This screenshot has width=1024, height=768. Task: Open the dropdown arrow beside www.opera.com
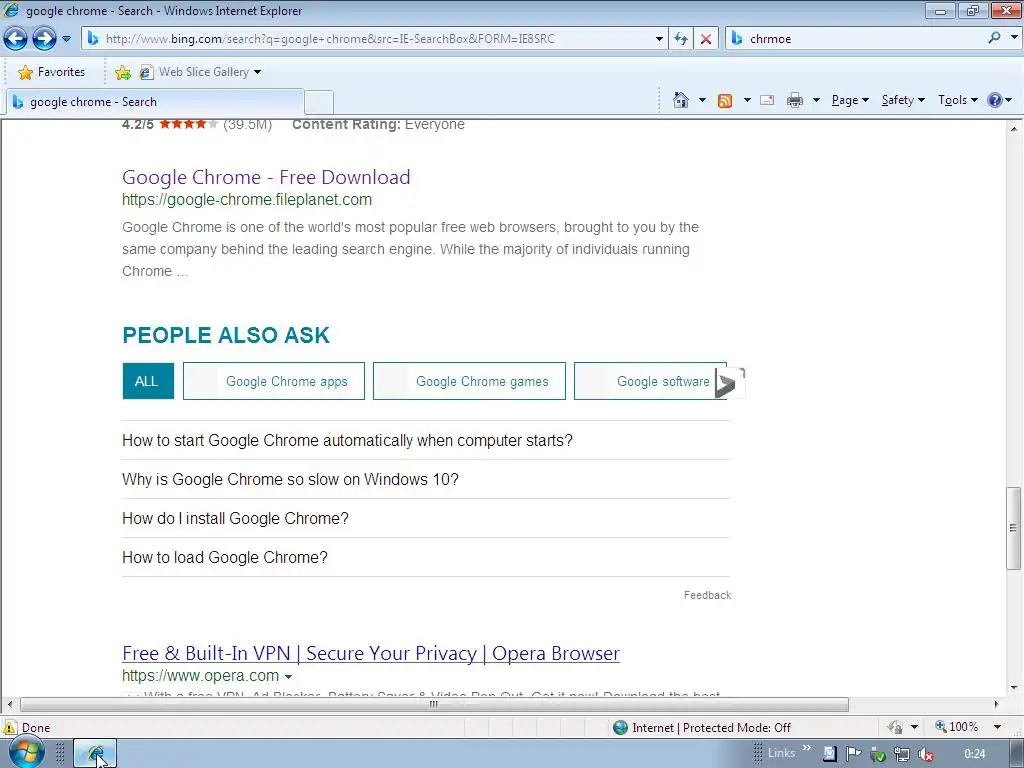pos(289,677)
